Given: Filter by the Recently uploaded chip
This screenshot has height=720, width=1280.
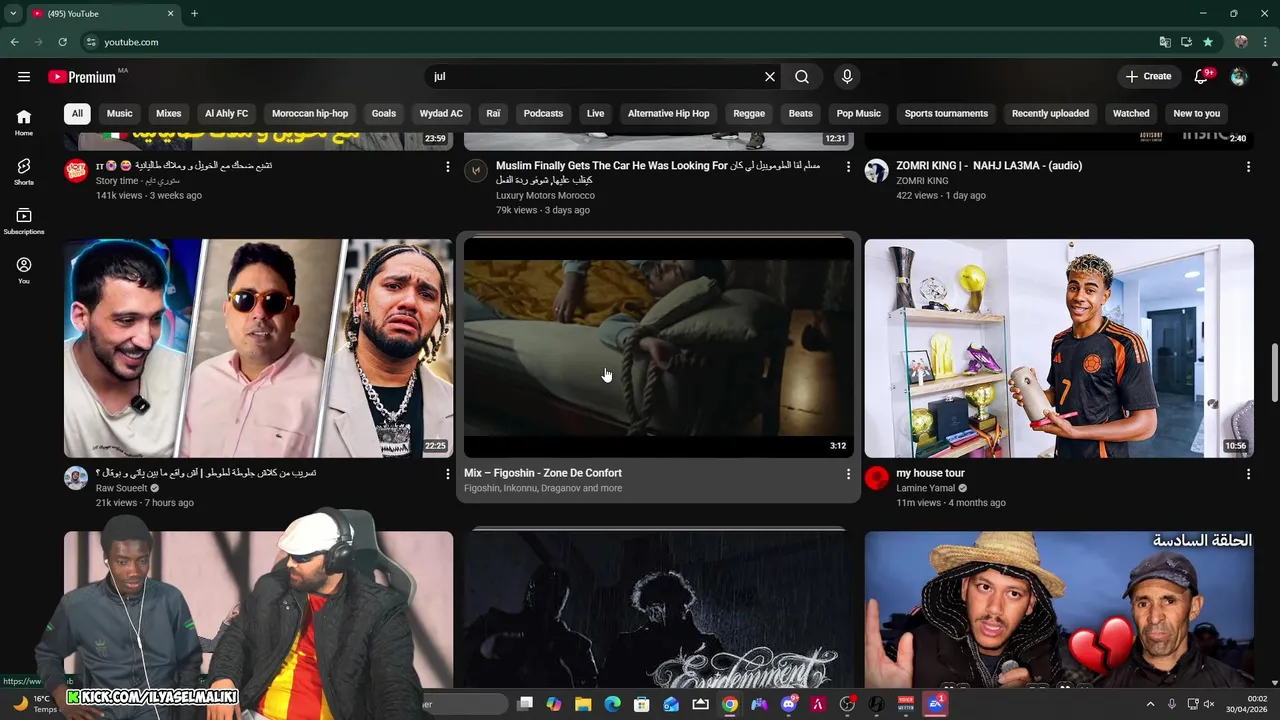Looking at the screenshot, I should coord(1050,113).
